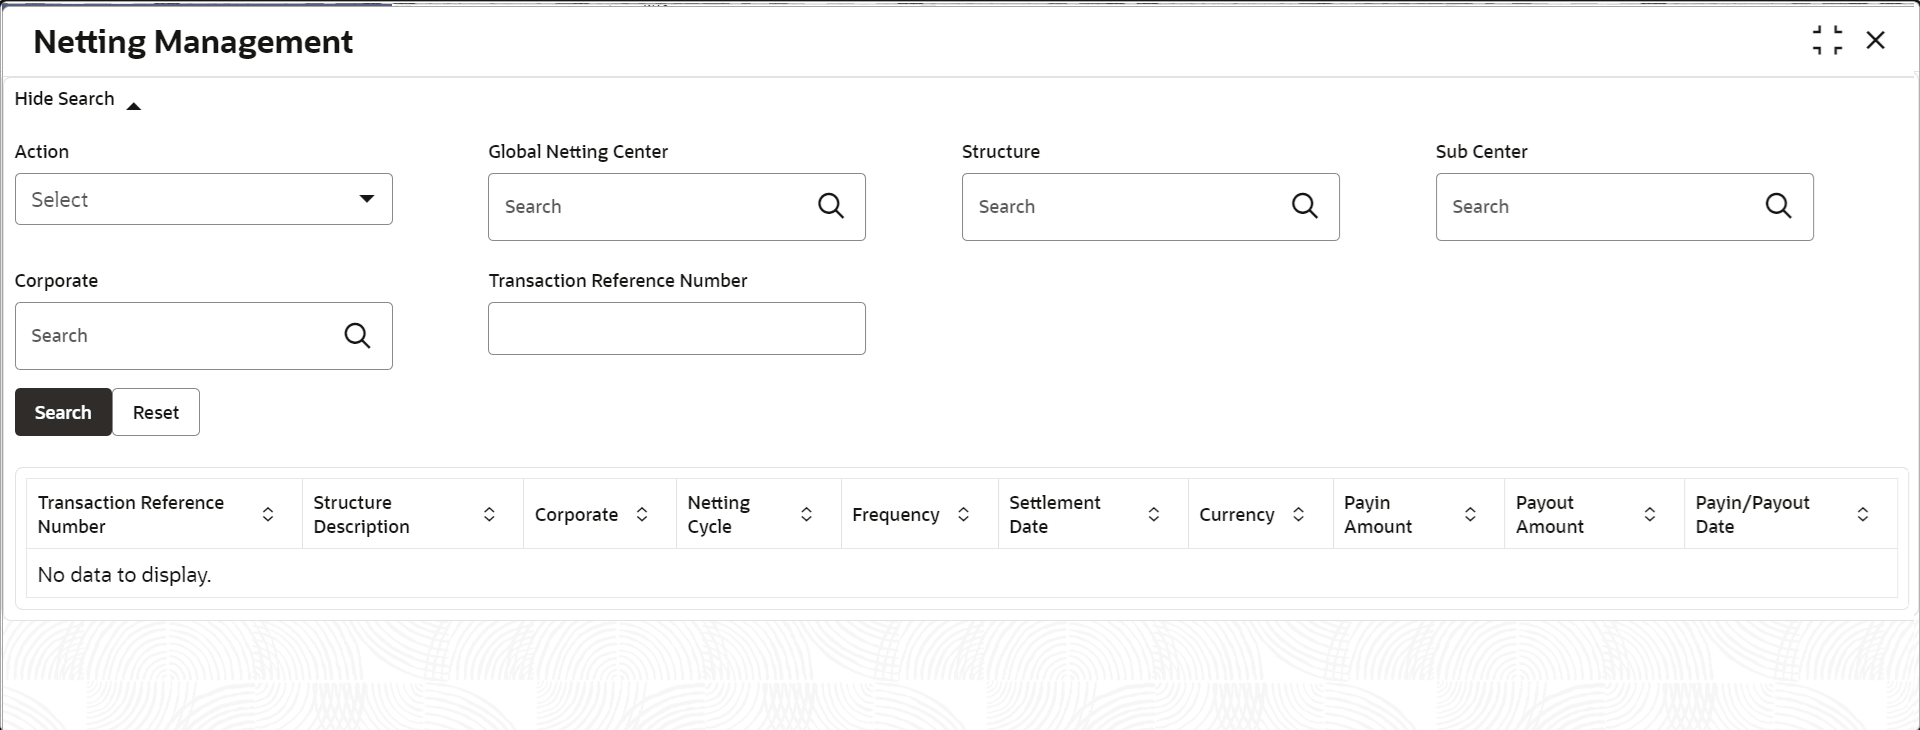The width and height of the screenshot is (1920, 730).
Task: Sort the Netting Cycle column
Action: [806, 515]
